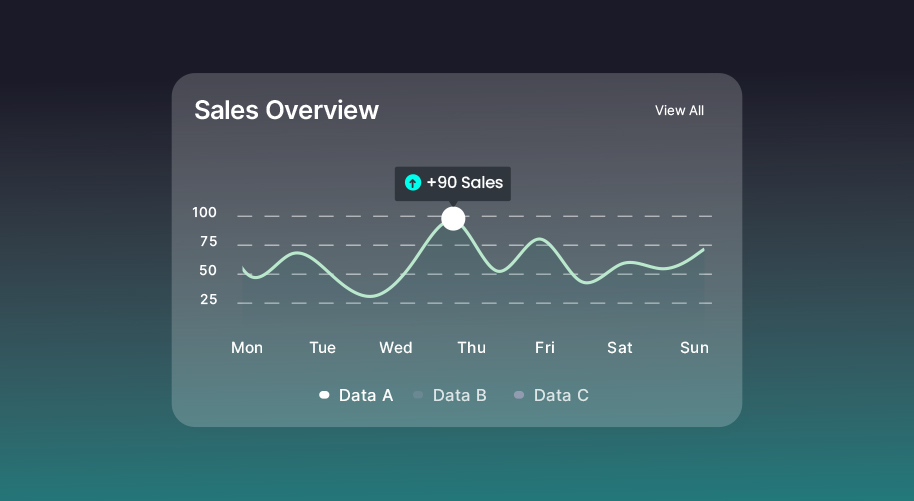This screenshot has width=914, height=501.
Task: Toggle the Data B series in legend
Action: point(459,395)
